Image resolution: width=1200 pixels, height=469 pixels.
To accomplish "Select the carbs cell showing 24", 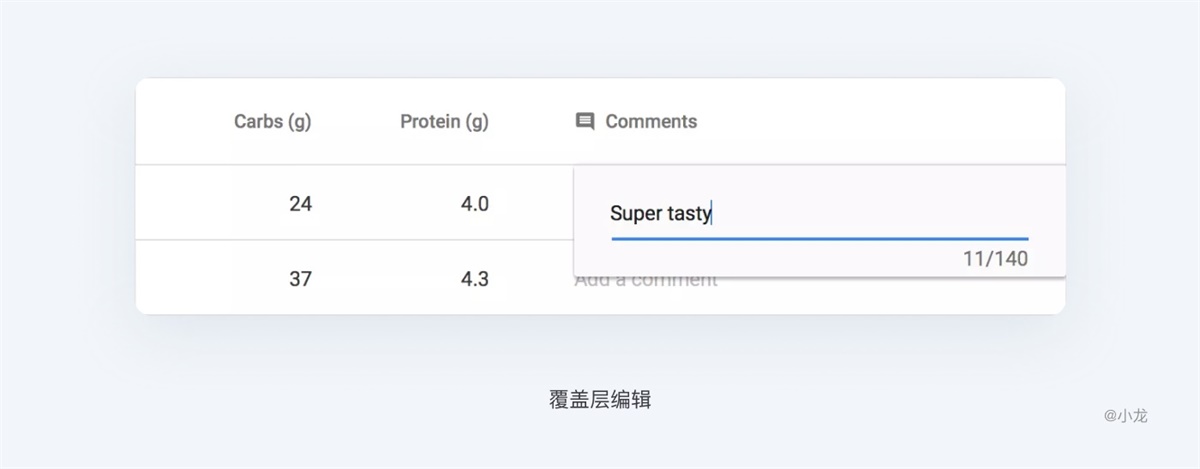I will pos(300,204).
